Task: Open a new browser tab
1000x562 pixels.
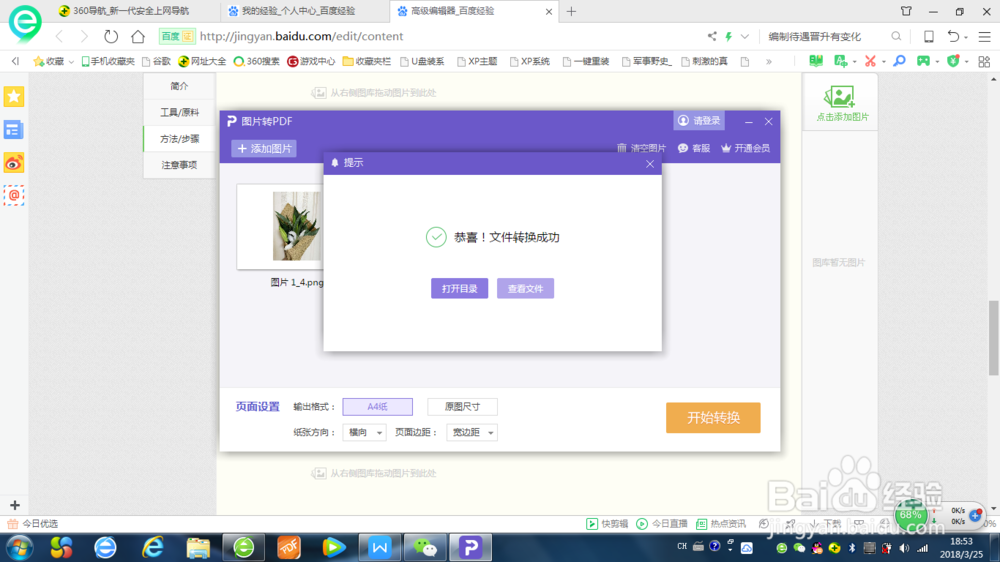Action: 571,11
